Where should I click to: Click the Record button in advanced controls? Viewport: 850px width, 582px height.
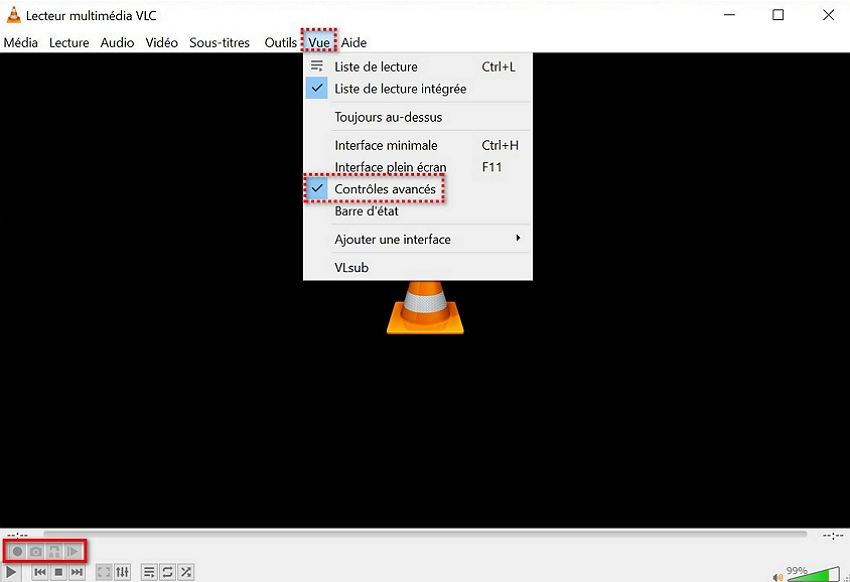coord(17,551)
